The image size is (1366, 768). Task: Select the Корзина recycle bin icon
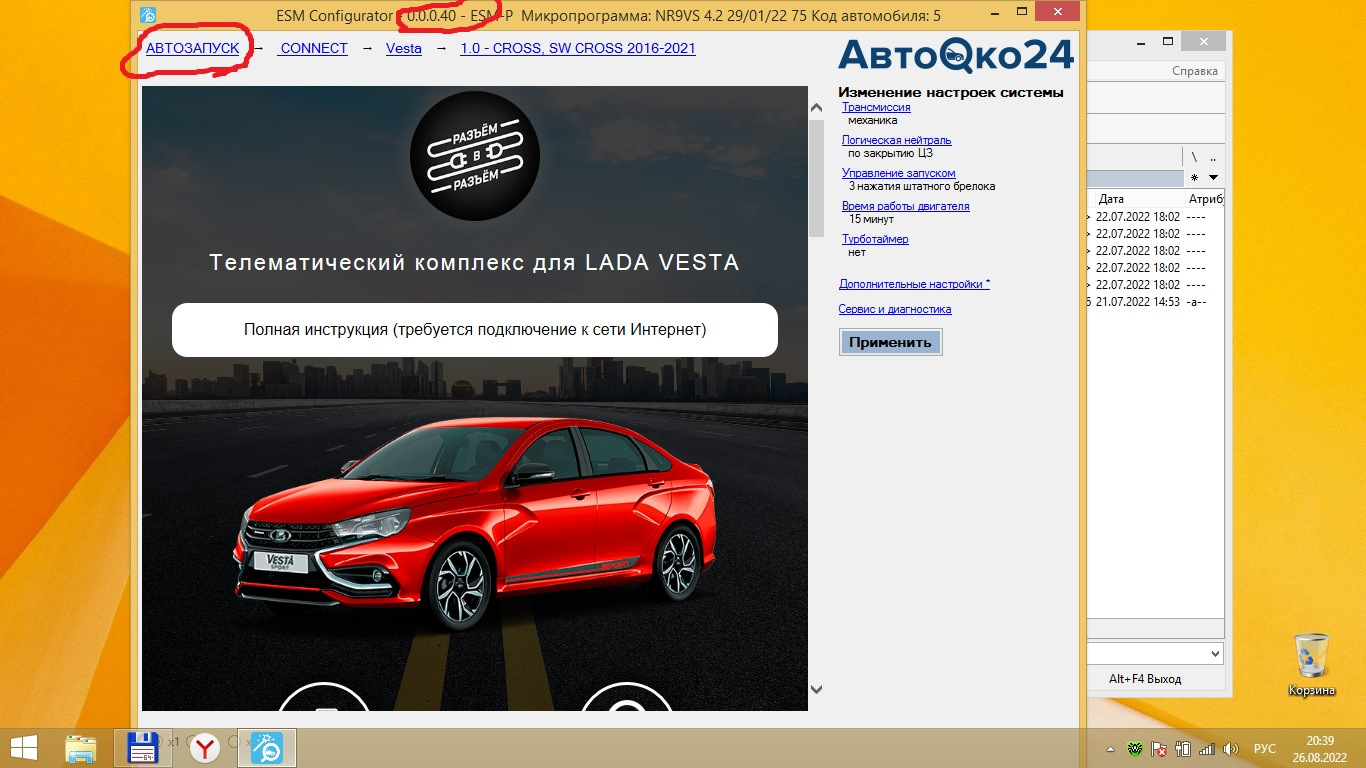pos(1311,665)
